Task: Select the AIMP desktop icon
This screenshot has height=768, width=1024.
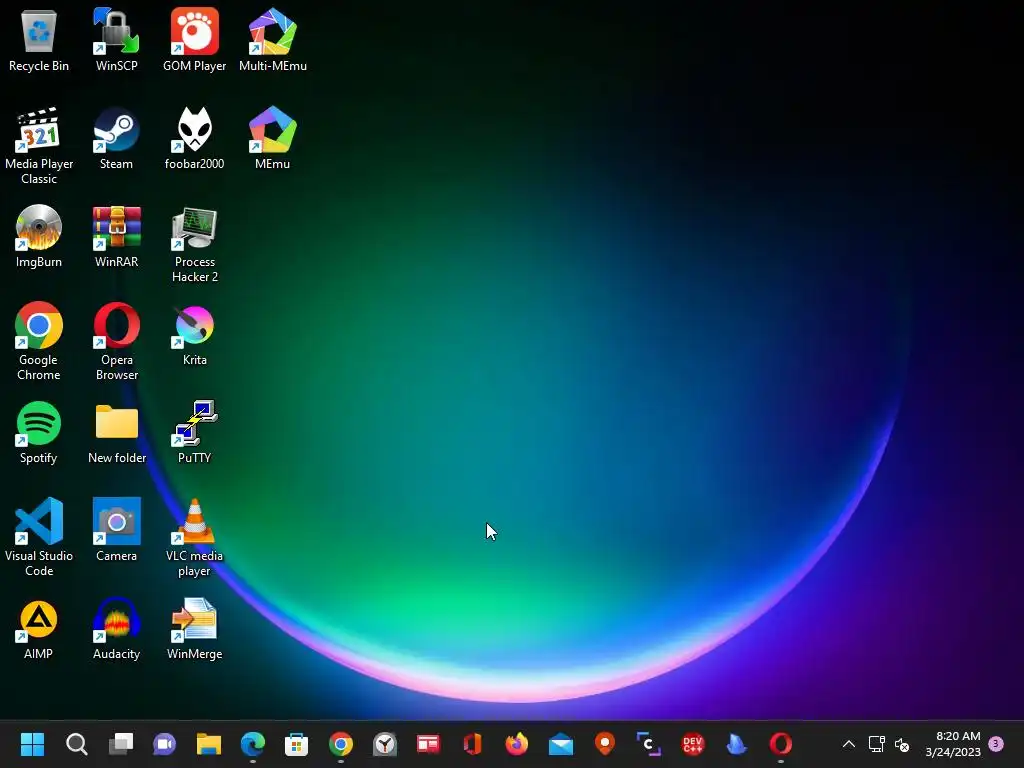Action: tap(39, 628)
